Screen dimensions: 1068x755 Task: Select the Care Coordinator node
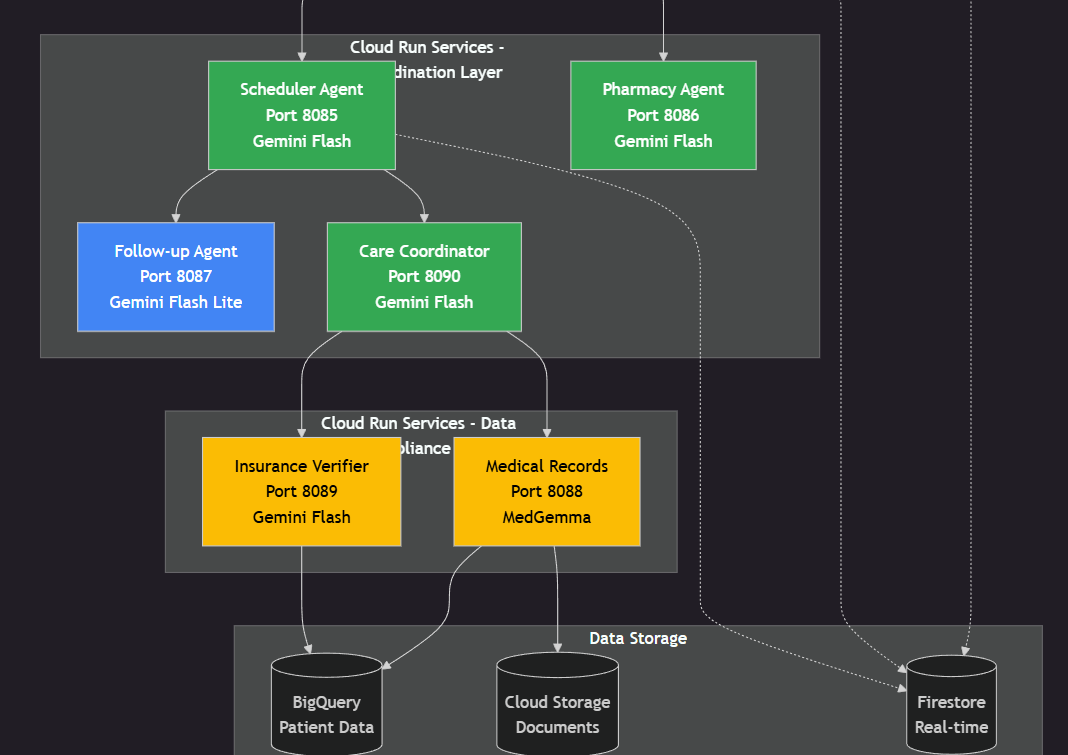click(x=424, y=277)
